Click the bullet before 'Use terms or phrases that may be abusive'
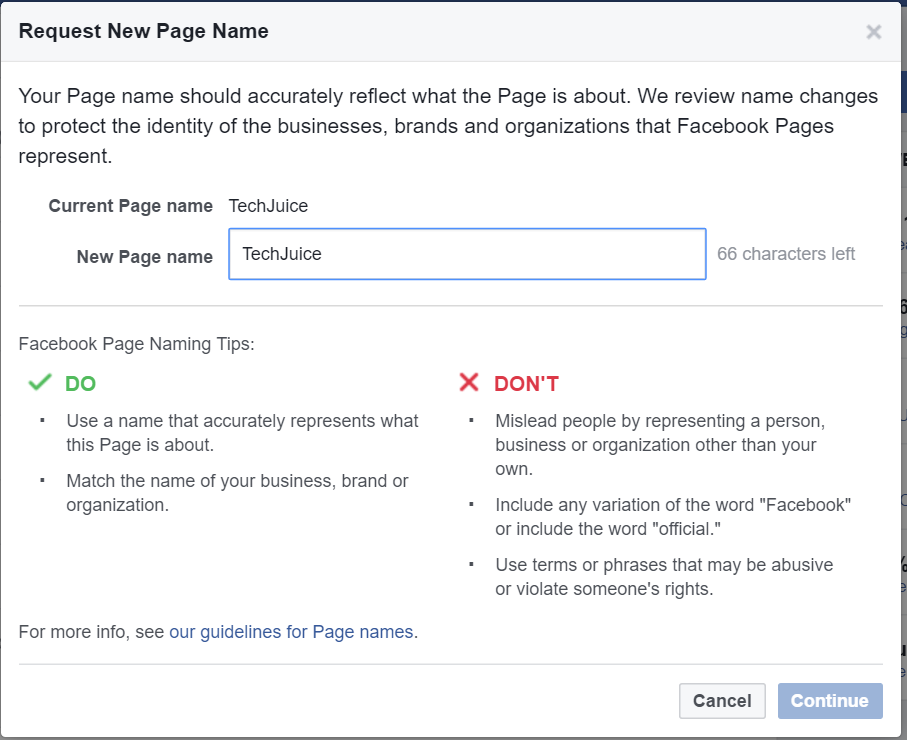This screenshot has width=907, height=740. pyautogui.click(x=470, y=565)
